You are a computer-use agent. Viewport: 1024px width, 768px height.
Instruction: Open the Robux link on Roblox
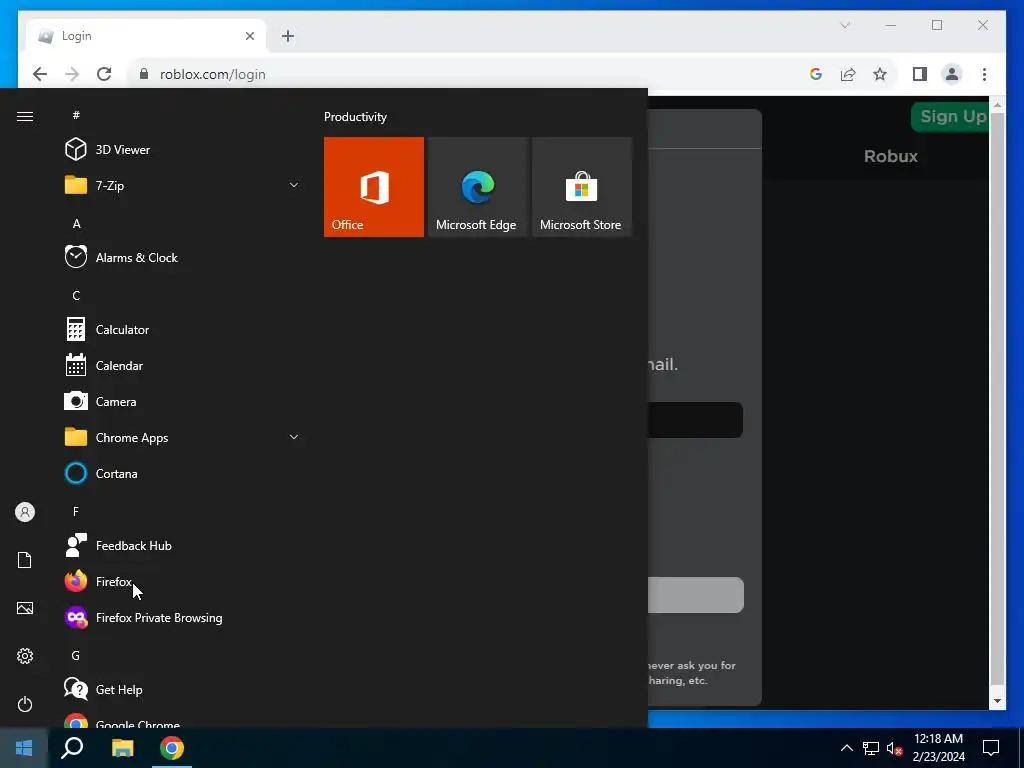click(x=891, y=156)
